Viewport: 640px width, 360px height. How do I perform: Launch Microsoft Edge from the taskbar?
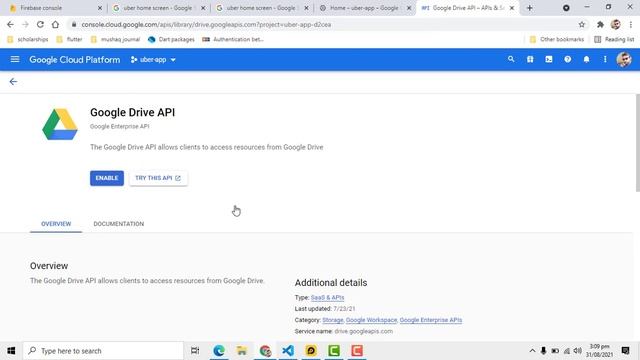(219, 351)
